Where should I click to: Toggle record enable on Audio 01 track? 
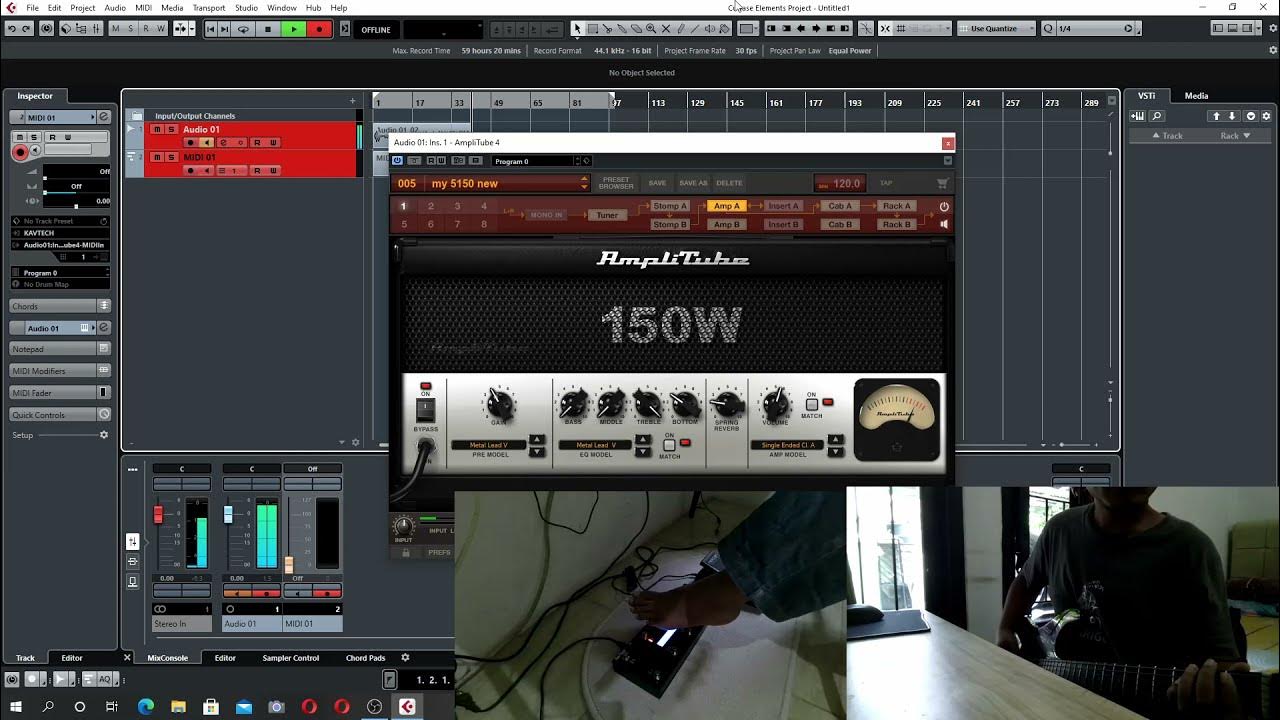(x=190, y=143)
